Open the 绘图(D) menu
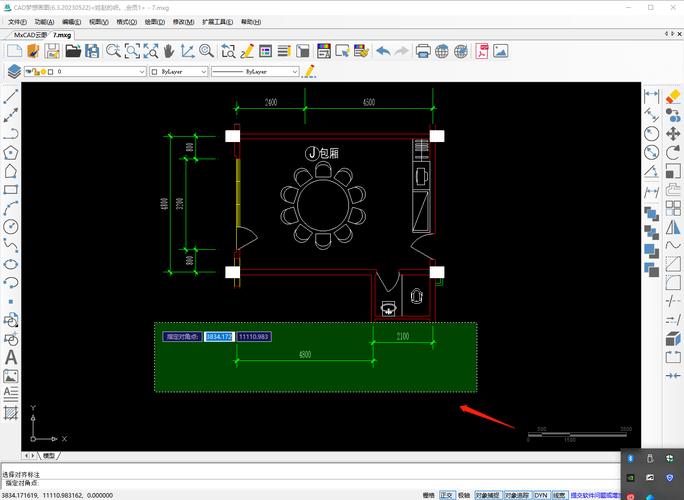 pyautogui.click(x=155, y=20)
